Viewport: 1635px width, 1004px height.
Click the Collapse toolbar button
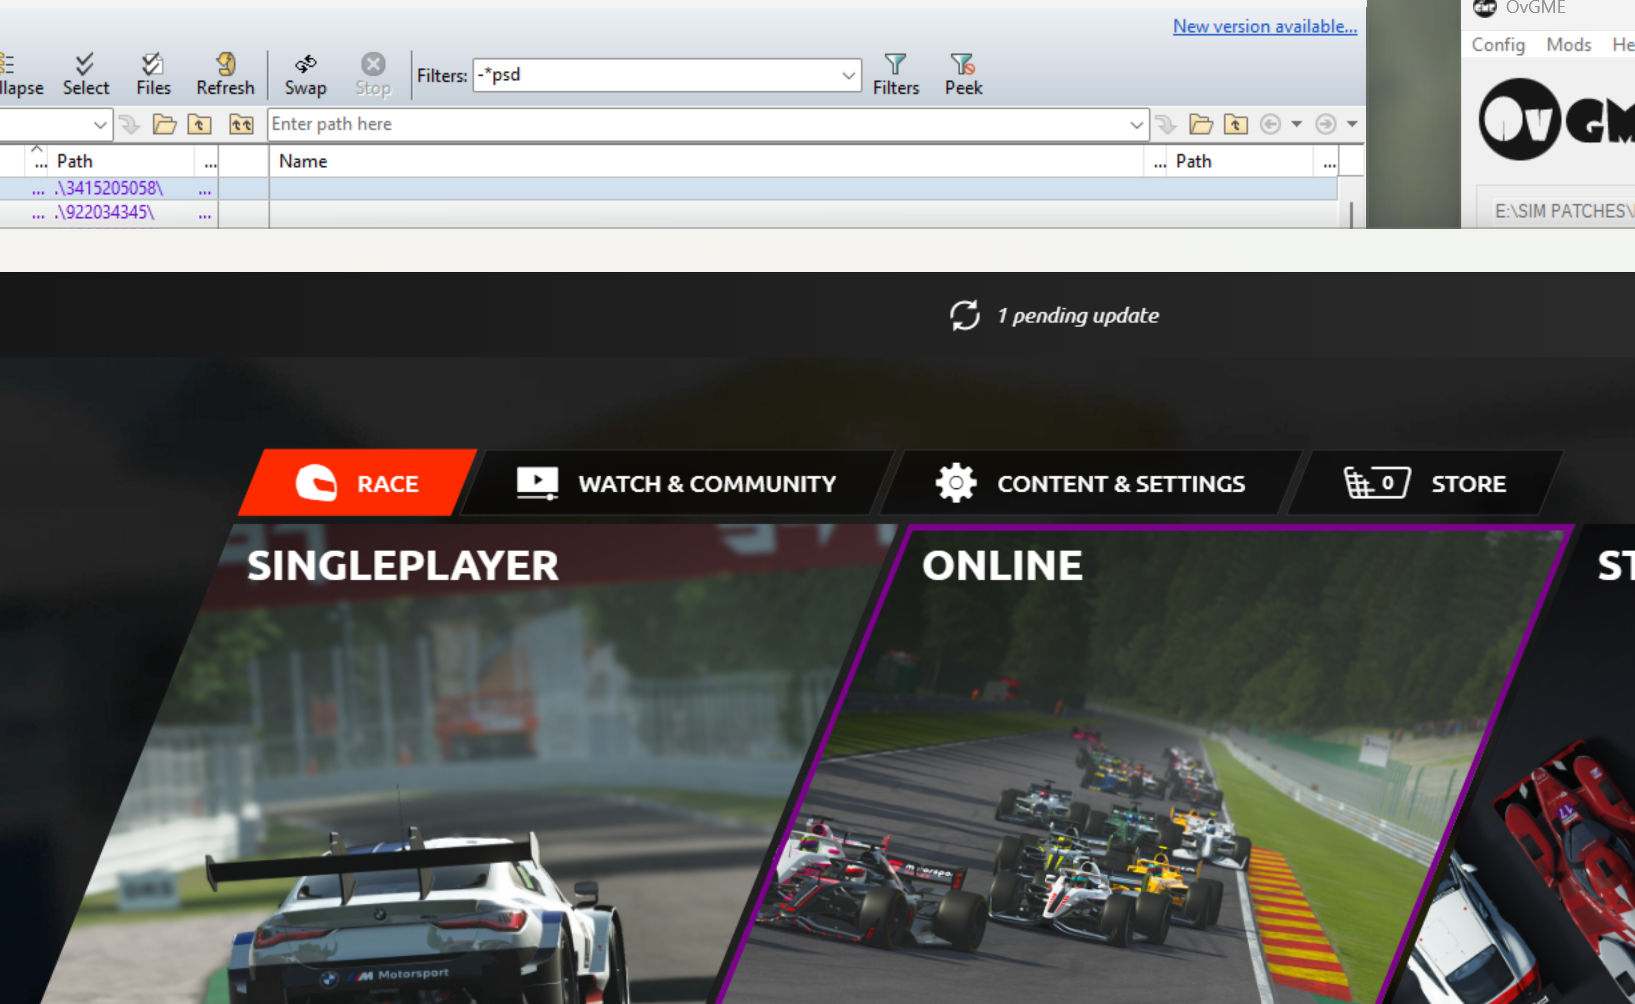coord(20,75)
